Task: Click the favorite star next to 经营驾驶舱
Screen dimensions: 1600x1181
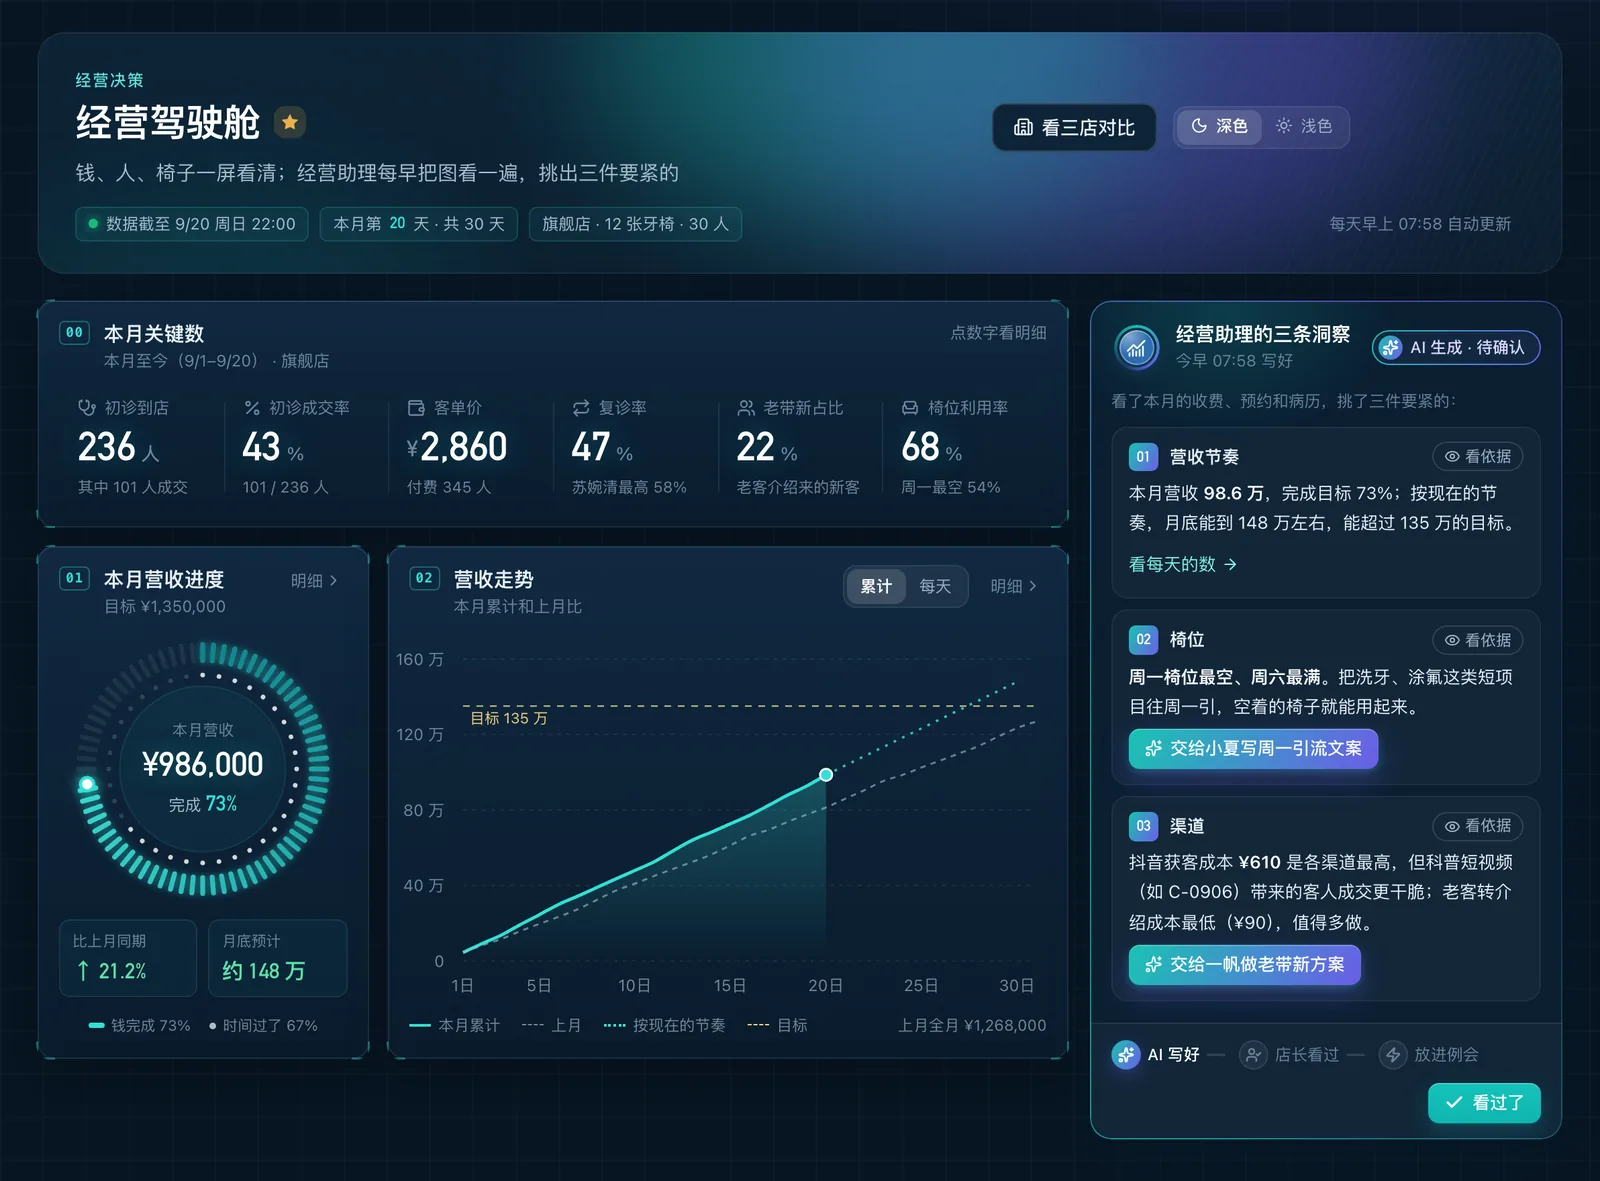Action: (290, 123)
